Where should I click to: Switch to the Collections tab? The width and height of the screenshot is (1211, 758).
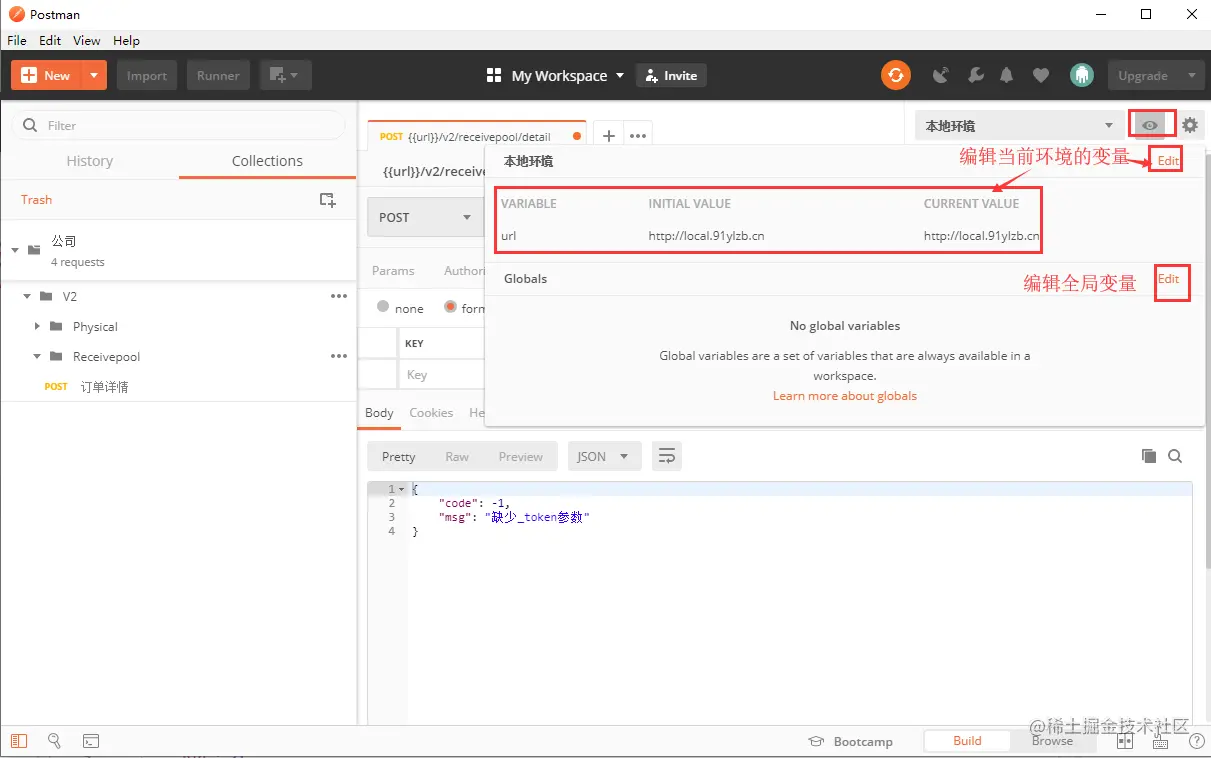267,161
